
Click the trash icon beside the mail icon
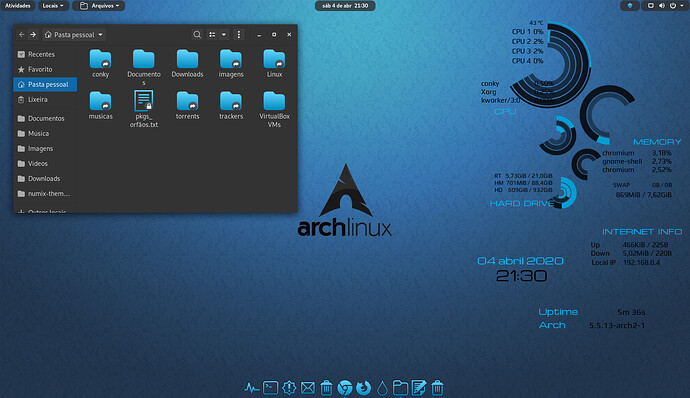(x=326, y=388)
